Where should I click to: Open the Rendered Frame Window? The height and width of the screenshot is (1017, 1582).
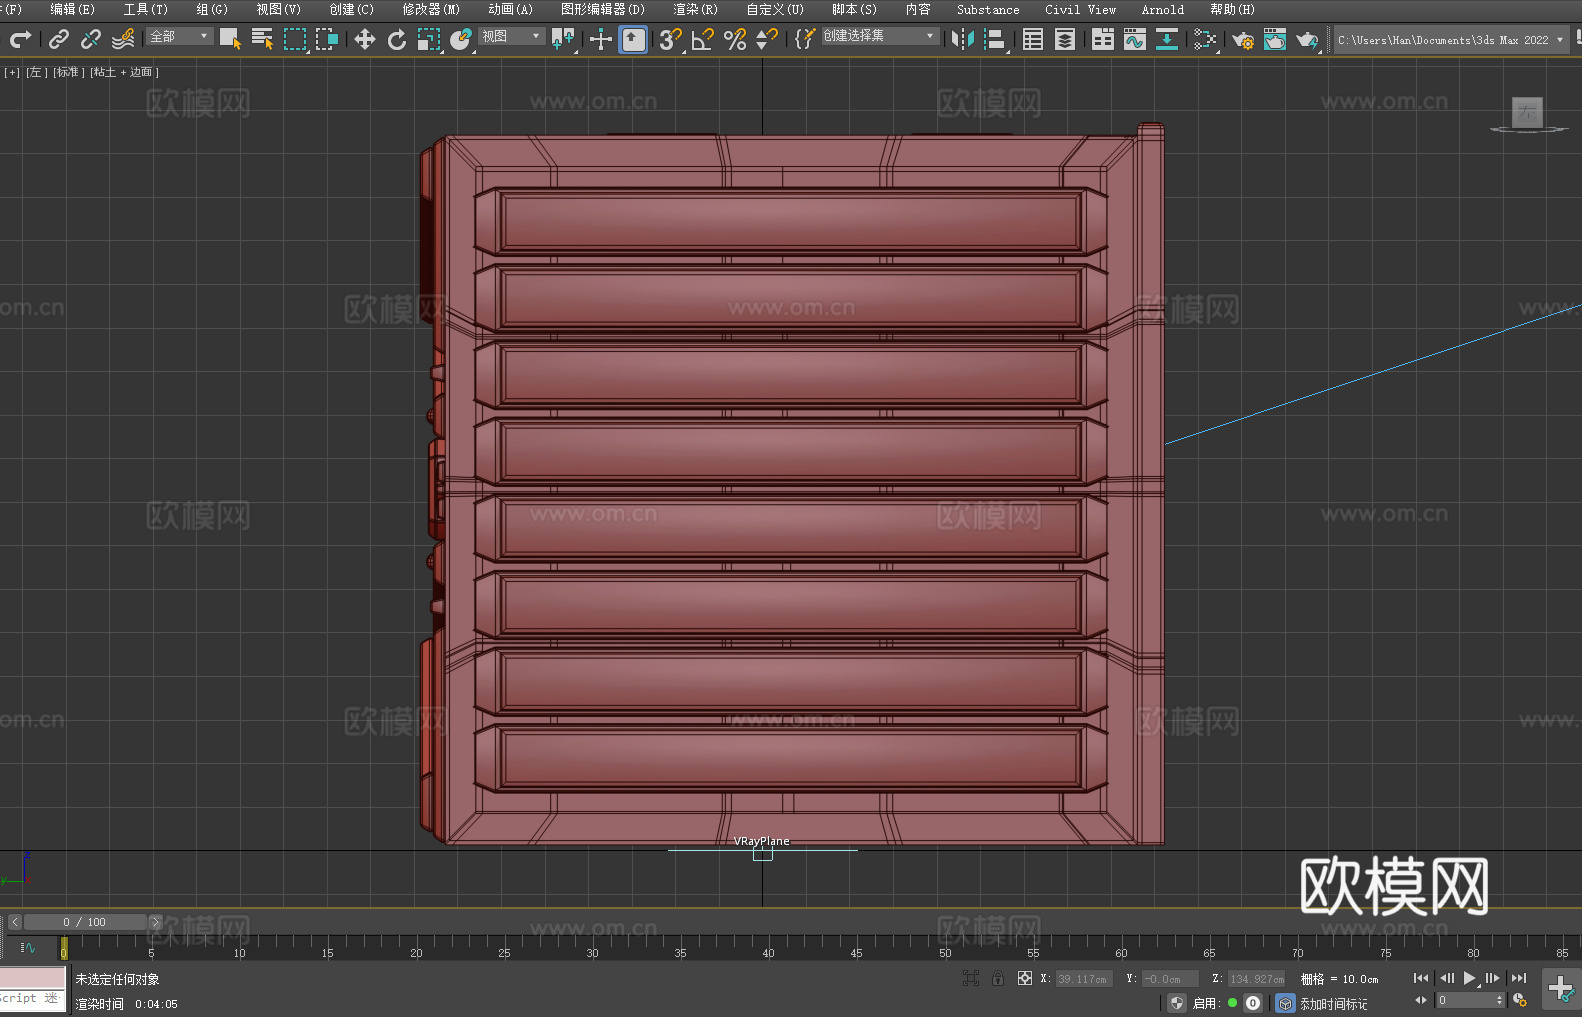[1275, 39]
